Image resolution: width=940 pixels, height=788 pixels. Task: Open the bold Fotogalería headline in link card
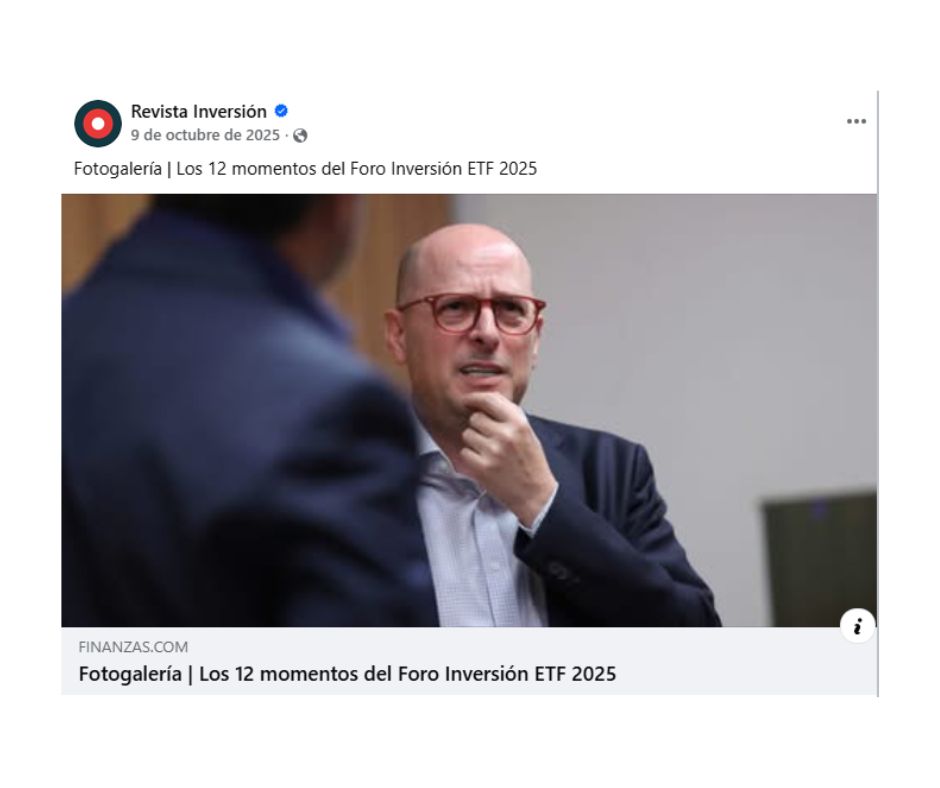[x=347, y=674]
